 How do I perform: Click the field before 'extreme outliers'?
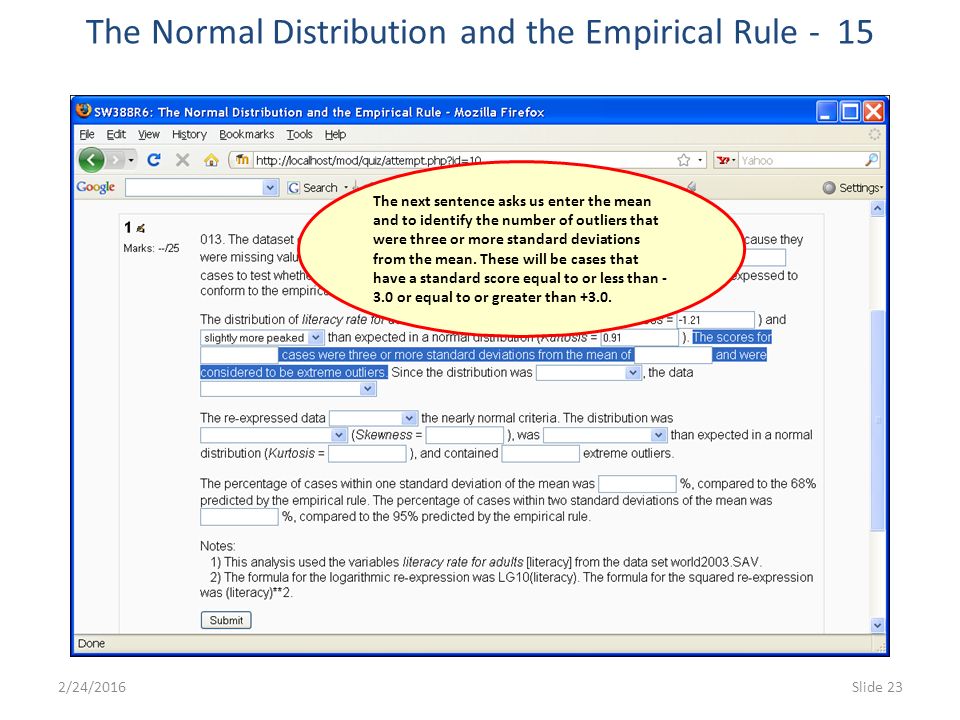coord(541,454)
